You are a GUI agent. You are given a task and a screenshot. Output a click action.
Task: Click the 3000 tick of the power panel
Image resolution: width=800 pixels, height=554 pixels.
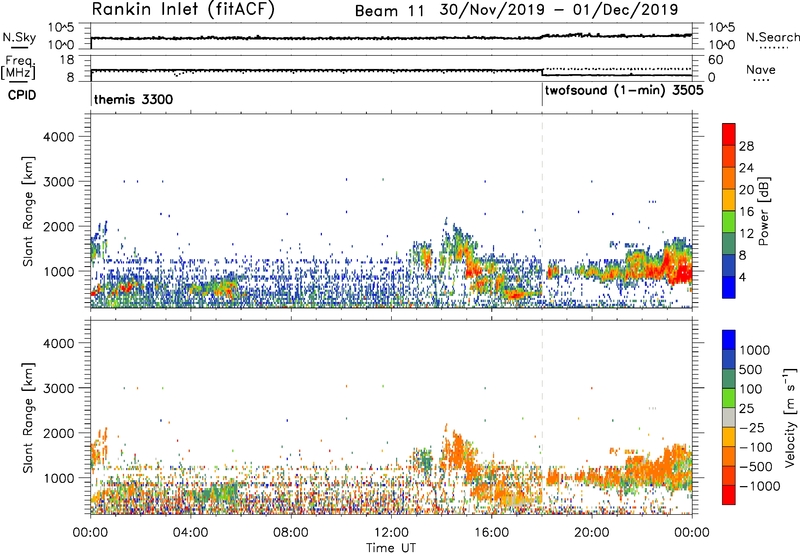(59, 182)
